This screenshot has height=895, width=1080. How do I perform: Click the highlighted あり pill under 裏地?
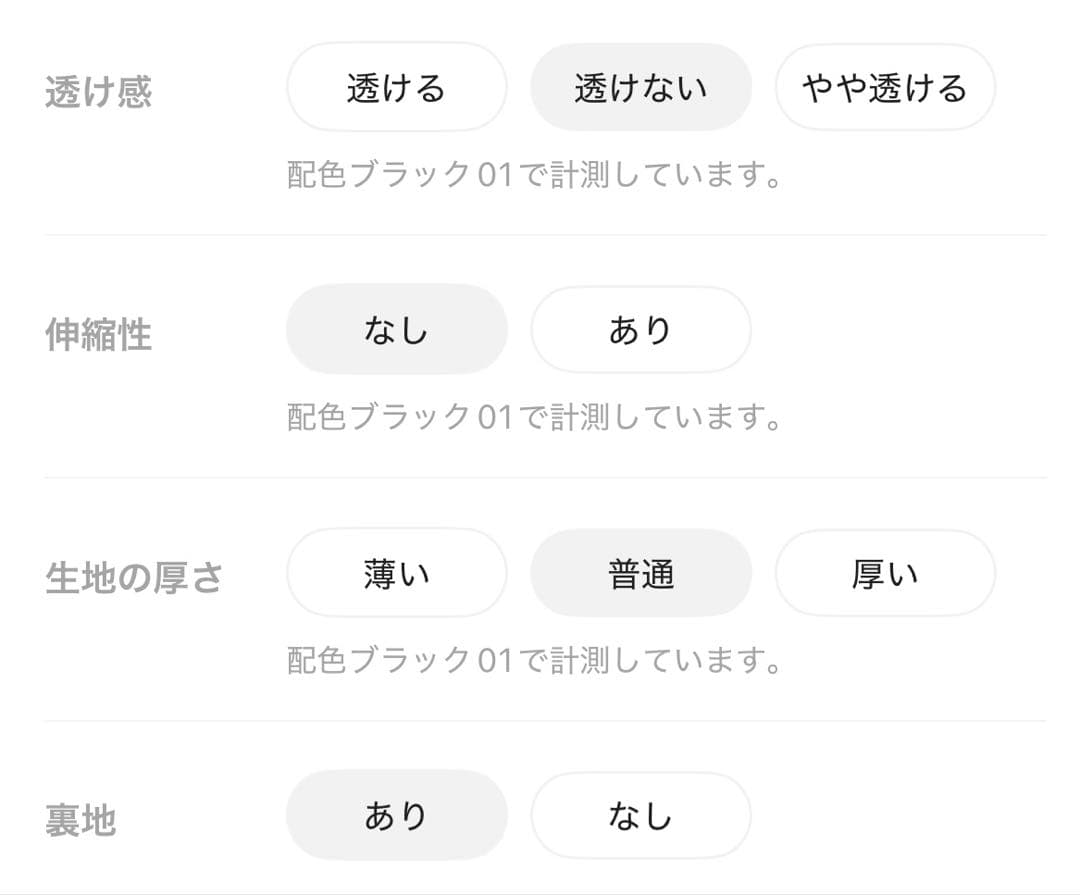click(x=396, y=814)
